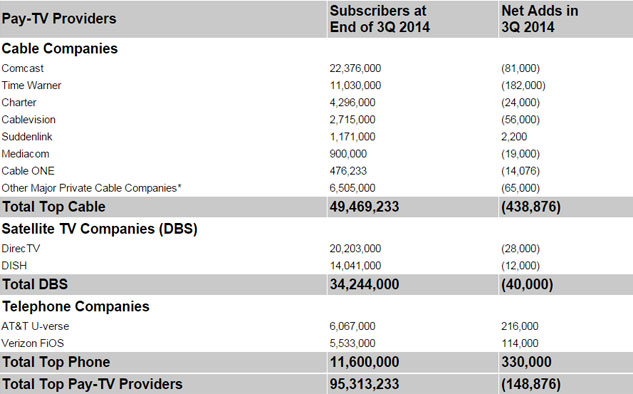Click Time Warner subscriber count 11,030,000
Viewport: 633px width, 394px height.
click(355, 86)
